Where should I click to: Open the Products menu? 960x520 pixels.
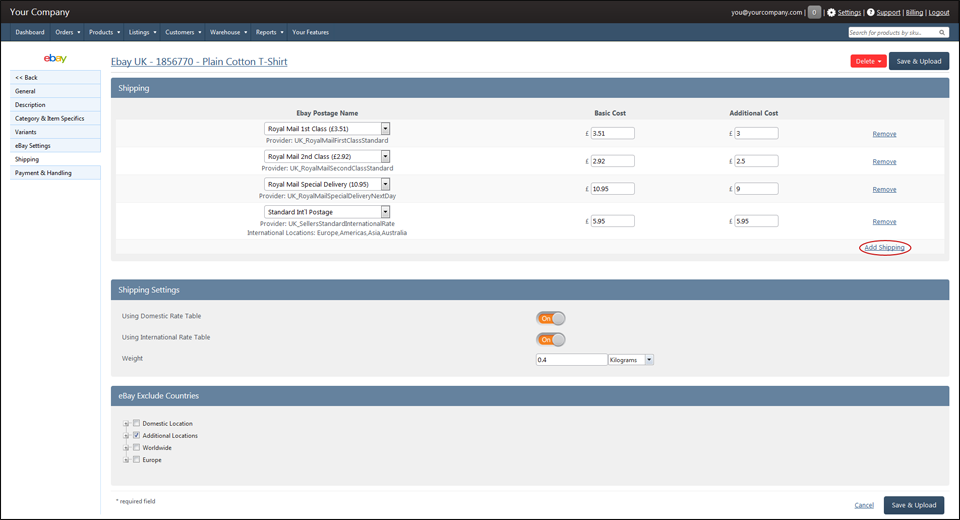point(104,32)
